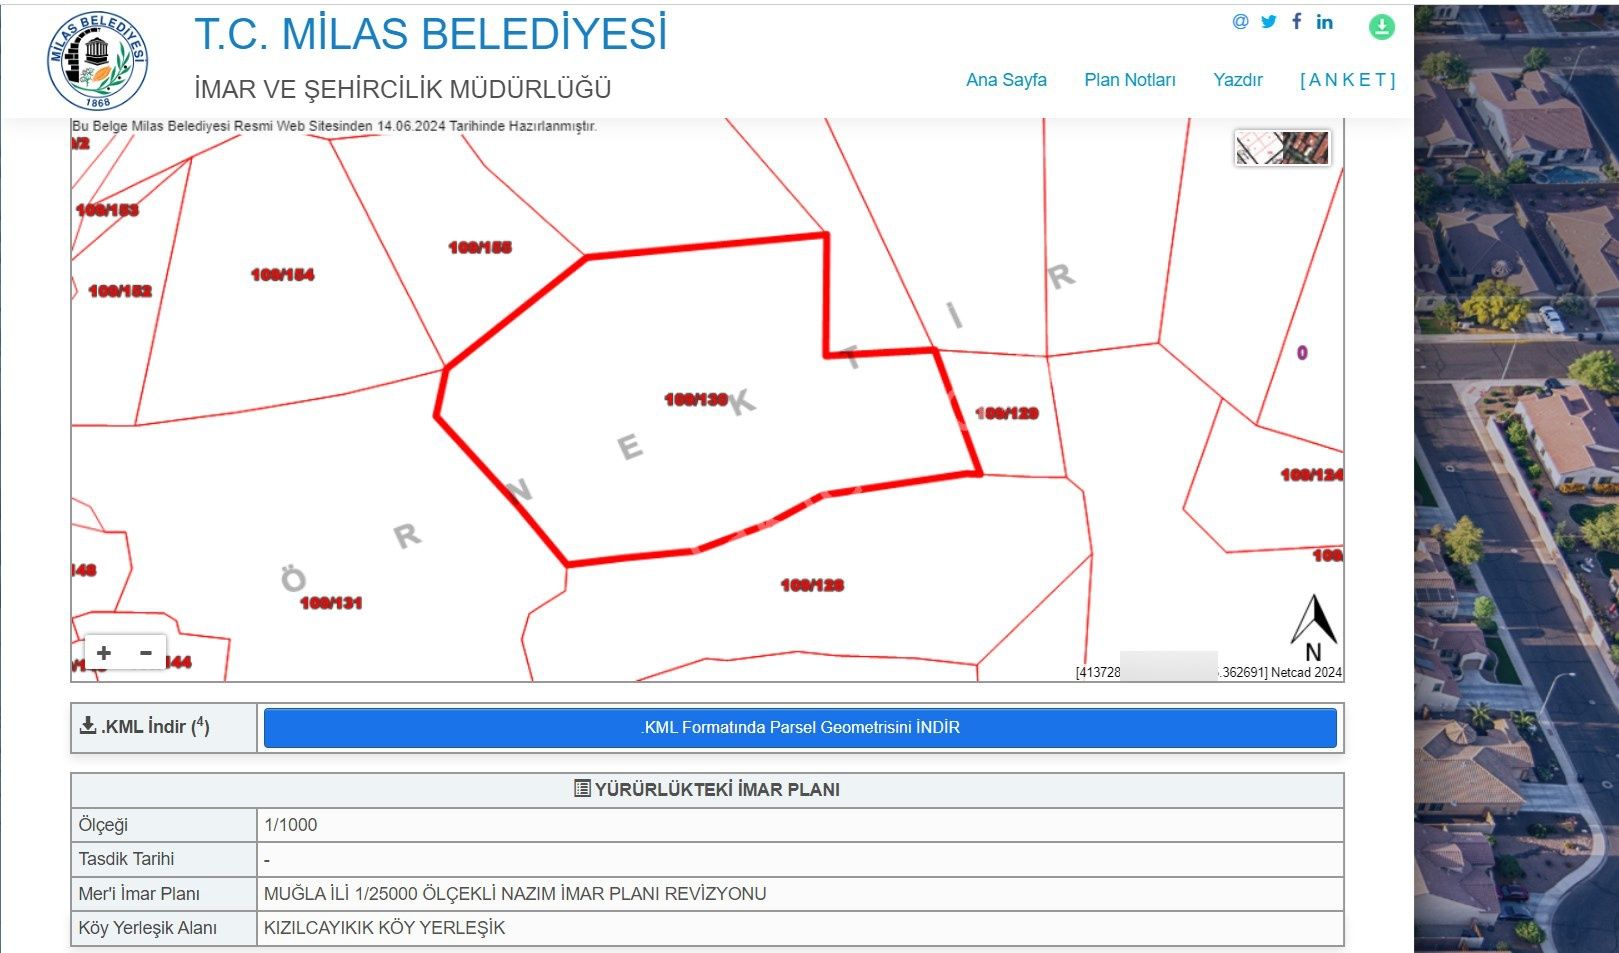Viewport: 1619px width, 953px height.
Task: Zoom in using the plus control
Action: tap(104, 652)
